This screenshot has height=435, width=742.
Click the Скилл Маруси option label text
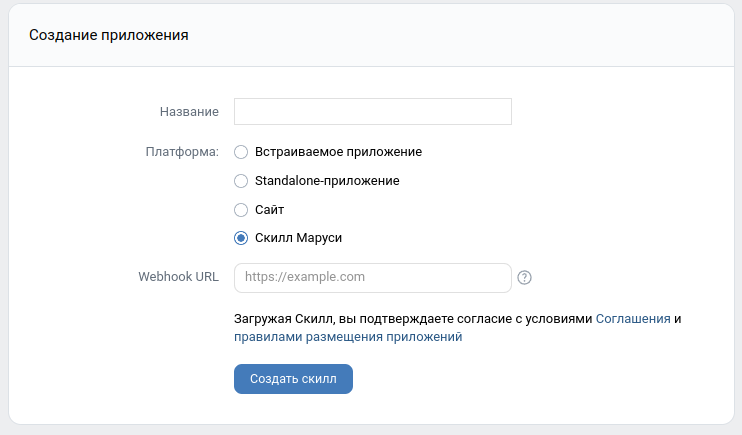(299, 238)
